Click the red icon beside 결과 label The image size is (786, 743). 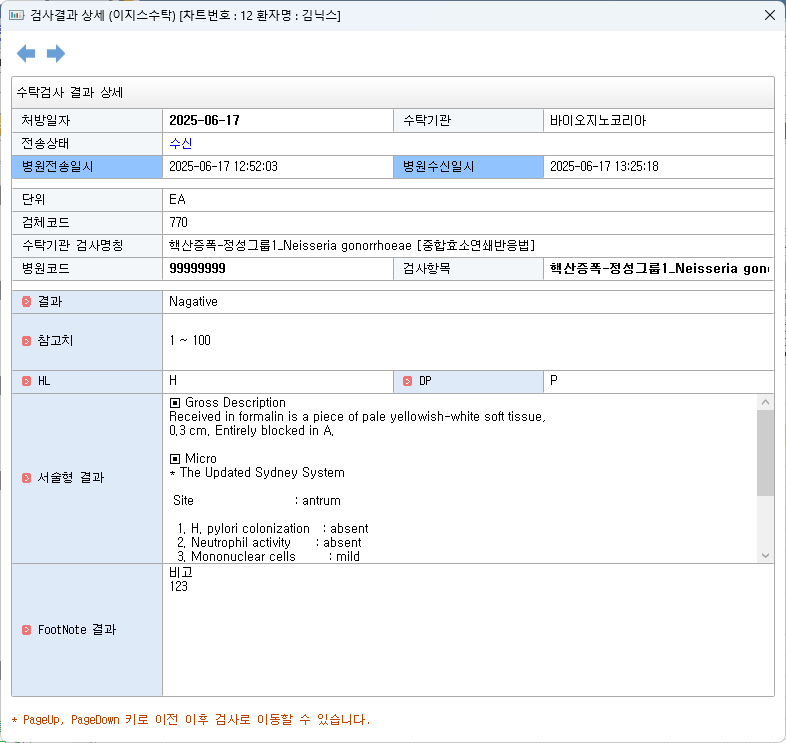(x=27, y=301)
